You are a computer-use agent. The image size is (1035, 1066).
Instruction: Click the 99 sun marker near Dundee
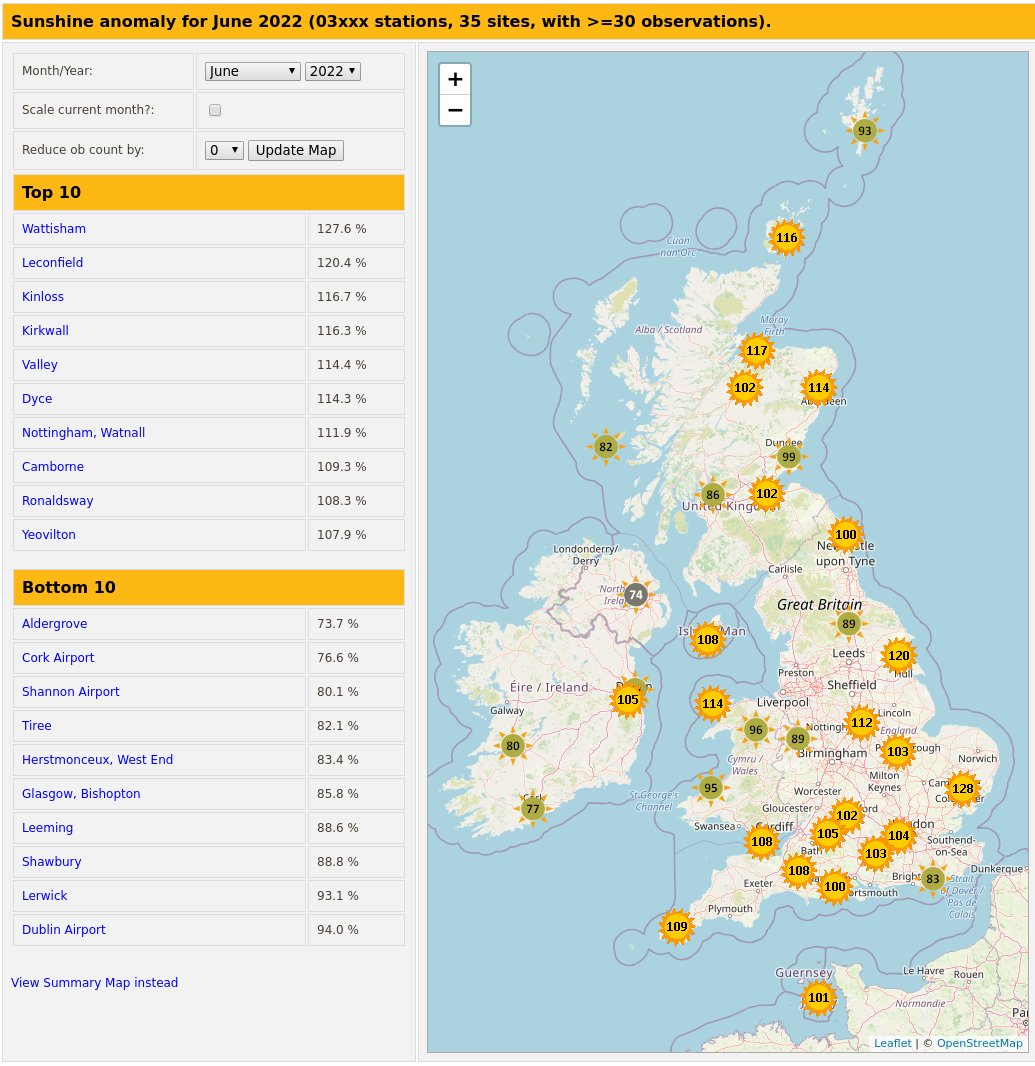click(788, 457)
